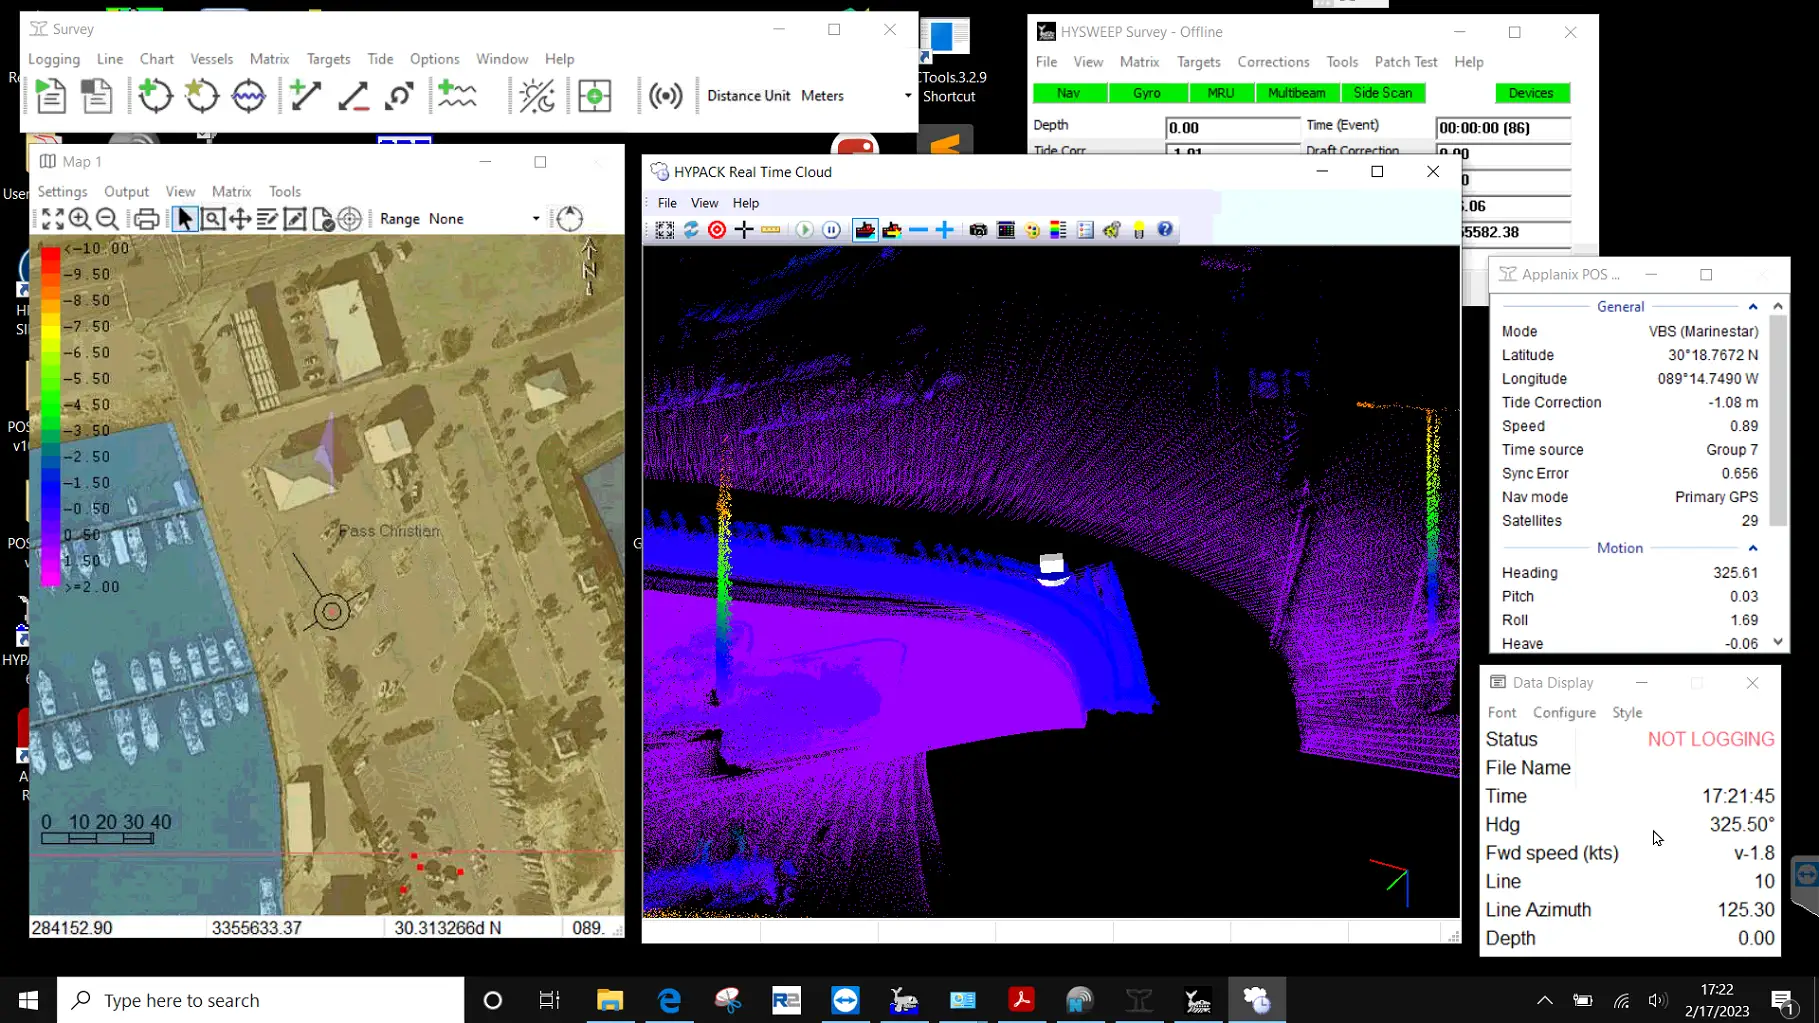
Task: Click the depth color scale legend on map
Action: pyautogui.click(x=50, y=415)
